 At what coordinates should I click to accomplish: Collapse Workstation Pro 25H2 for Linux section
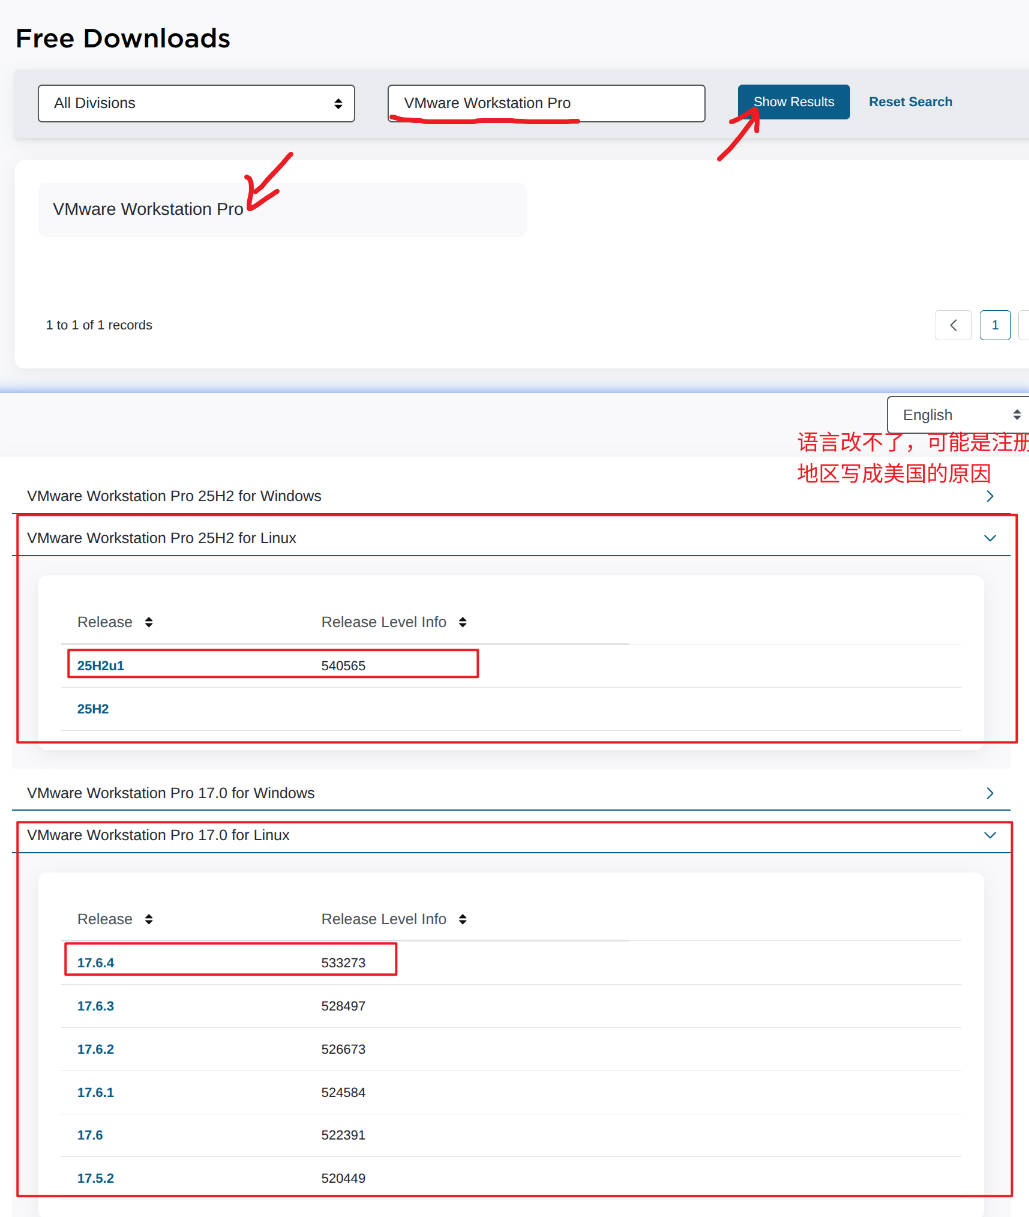tap(989, 538)
